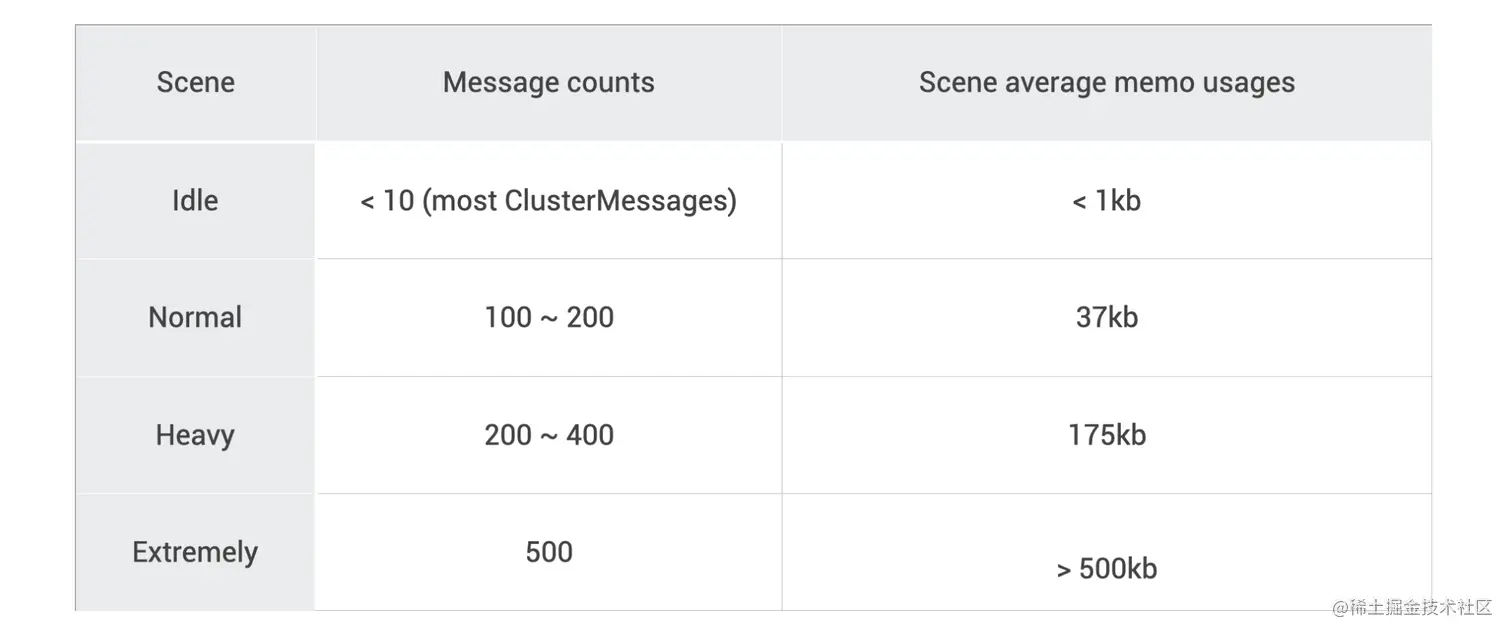Select the Normal row label
1512x637 pixels.
[x=195, y=317]
